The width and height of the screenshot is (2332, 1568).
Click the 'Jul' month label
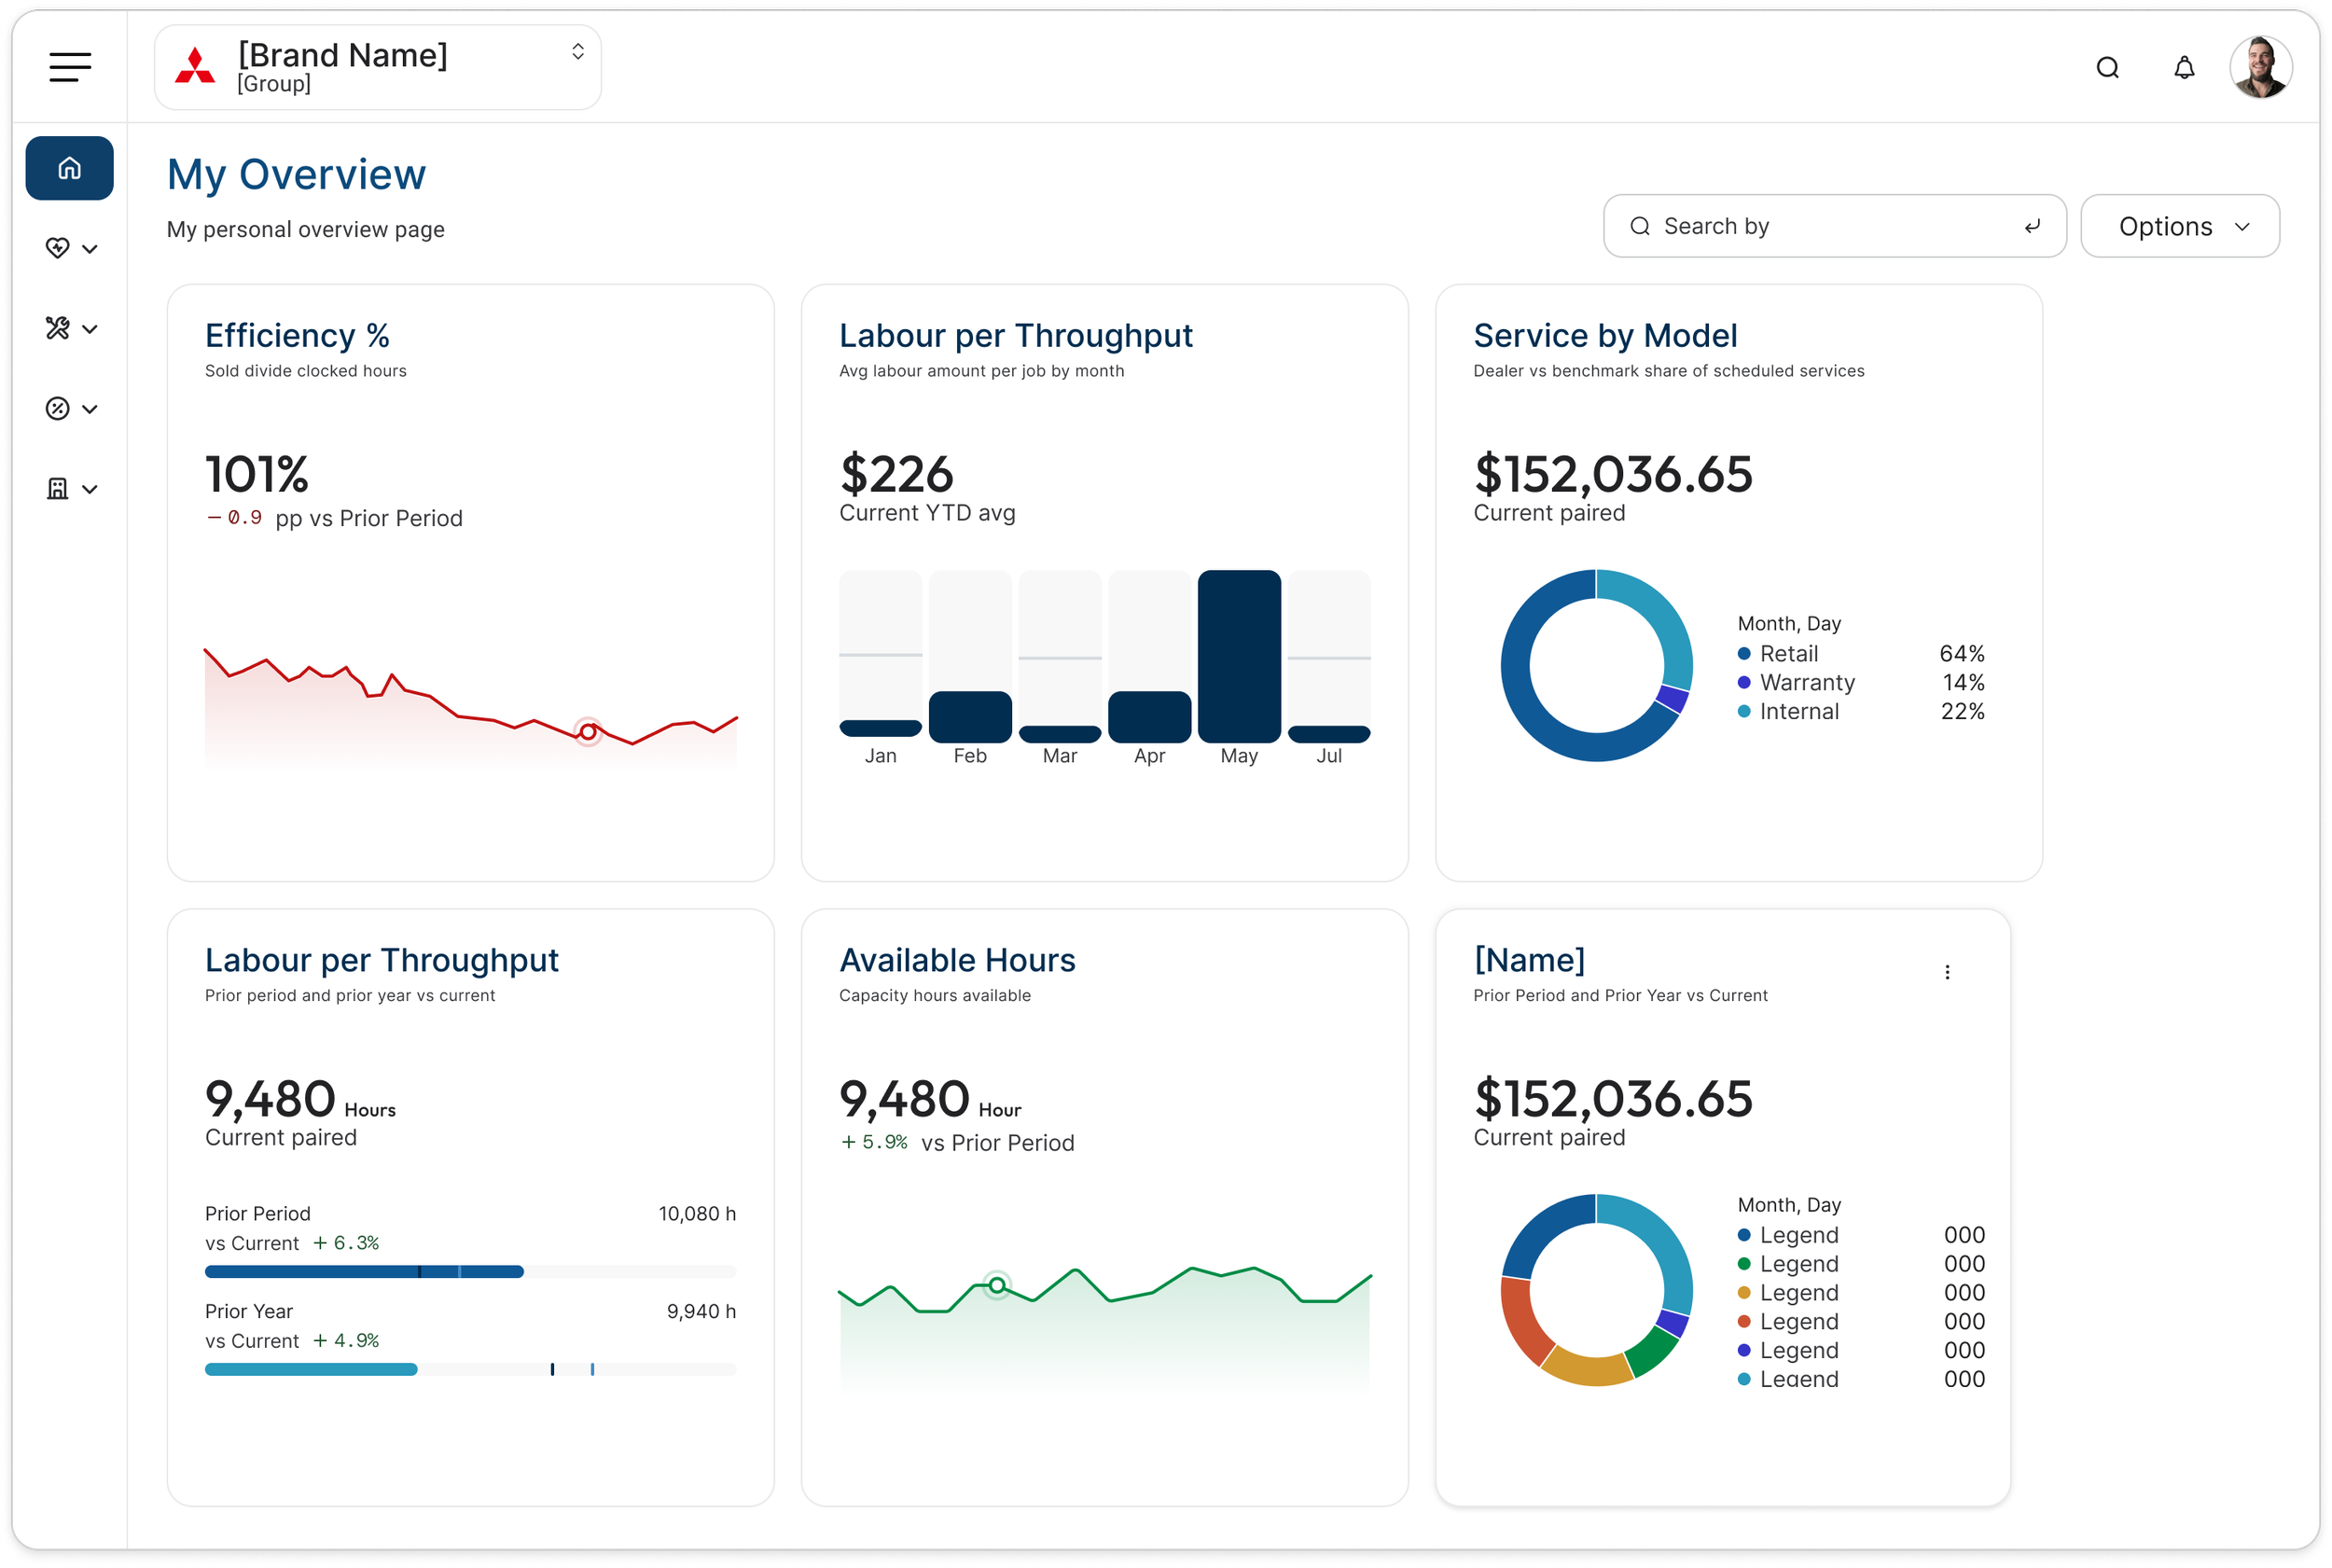(x=1328, y=756)
